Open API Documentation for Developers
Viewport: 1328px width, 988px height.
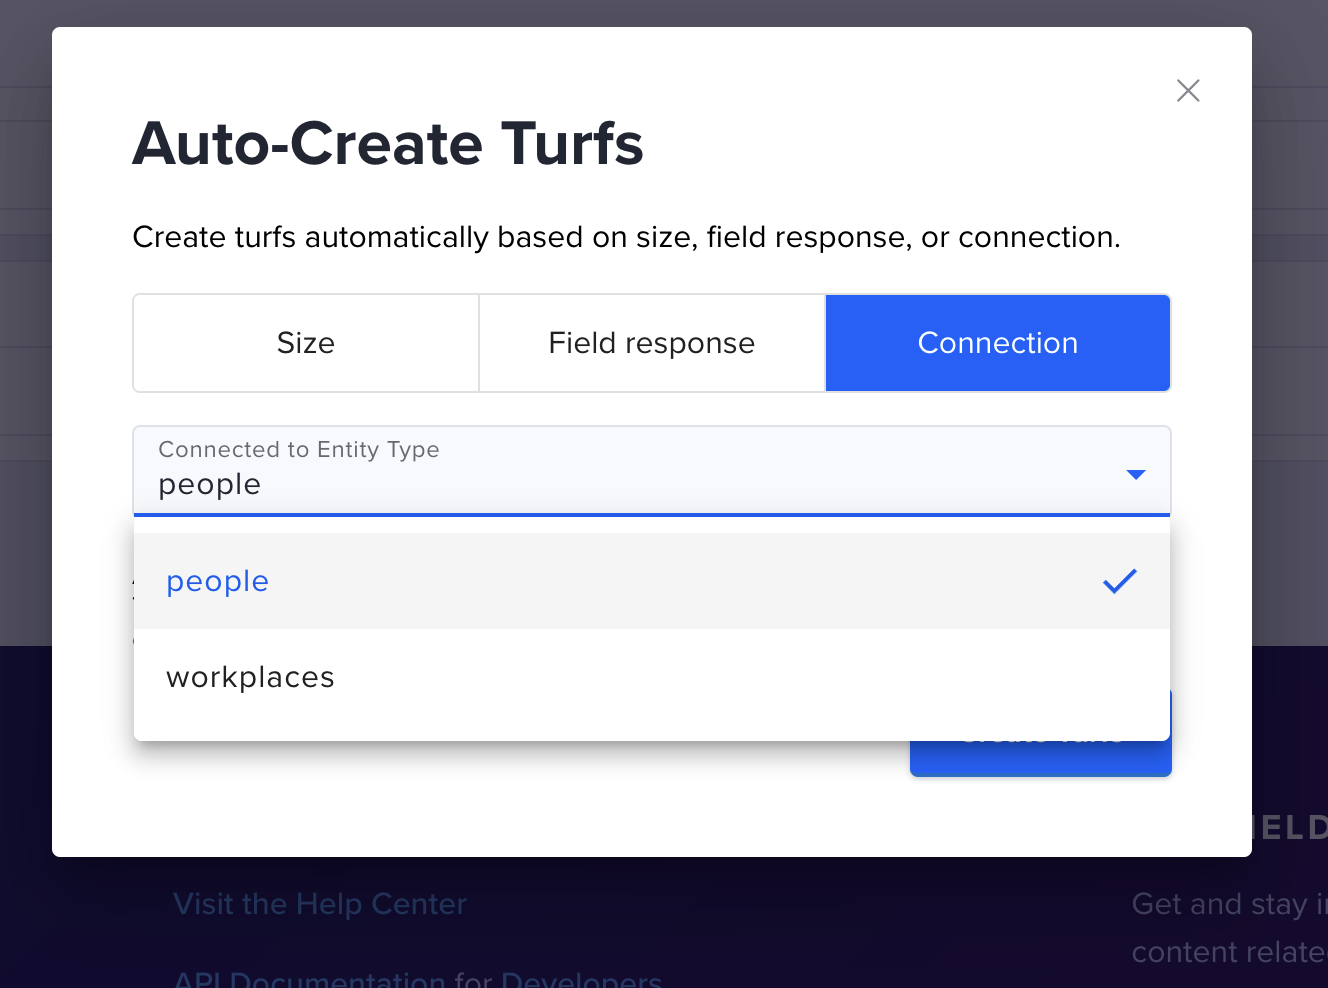[418, 980]
